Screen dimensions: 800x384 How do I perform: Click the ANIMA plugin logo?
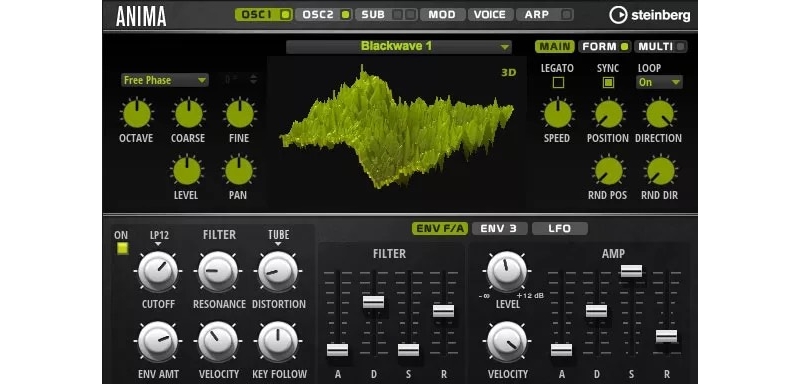(x=141, y=16)
